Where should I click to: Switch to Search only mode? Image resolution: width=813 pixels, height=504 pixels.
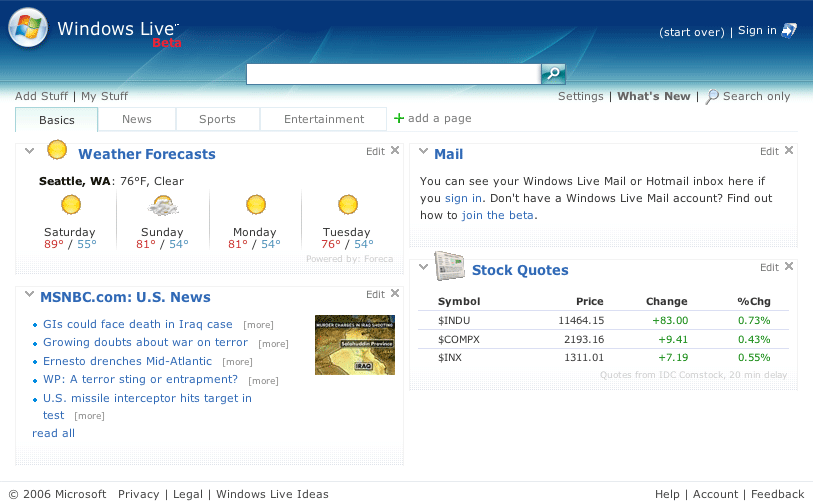(756, 96)
